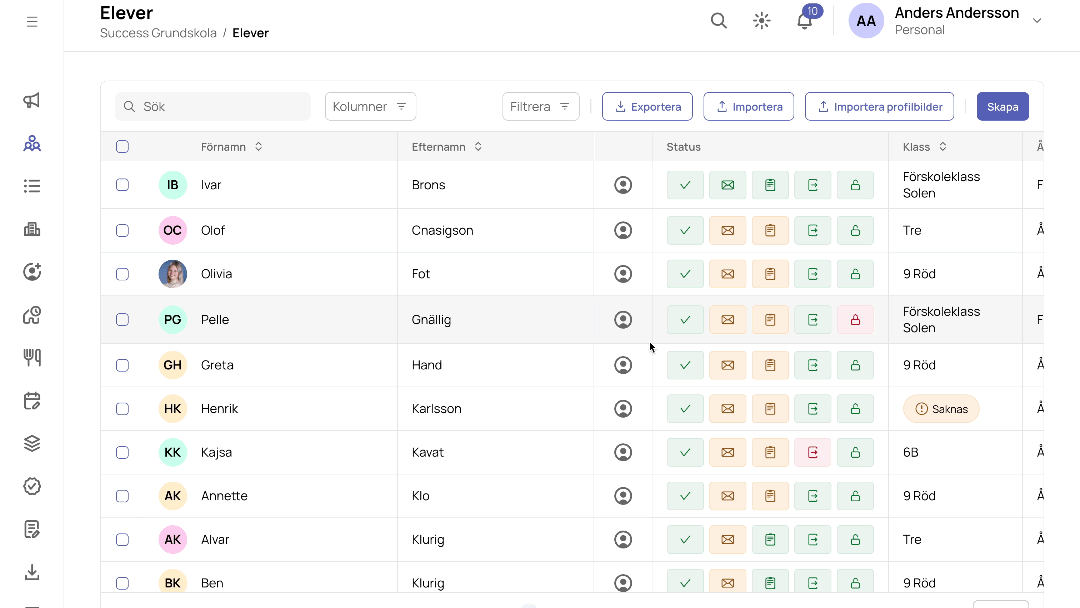Click orange clipboard status icon for Henrik
Screen dimensions: 1080x608
coord(770,409)
